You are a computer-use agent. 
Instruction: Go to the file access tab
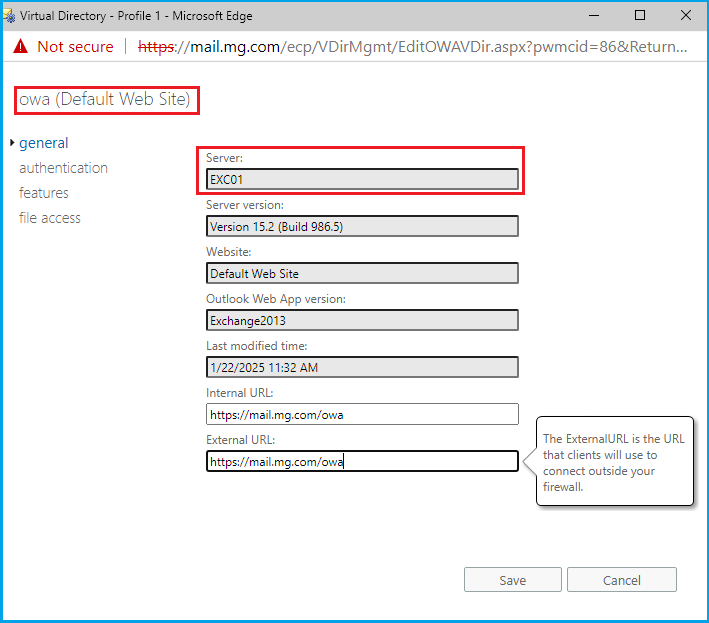[x=50, y=218]
